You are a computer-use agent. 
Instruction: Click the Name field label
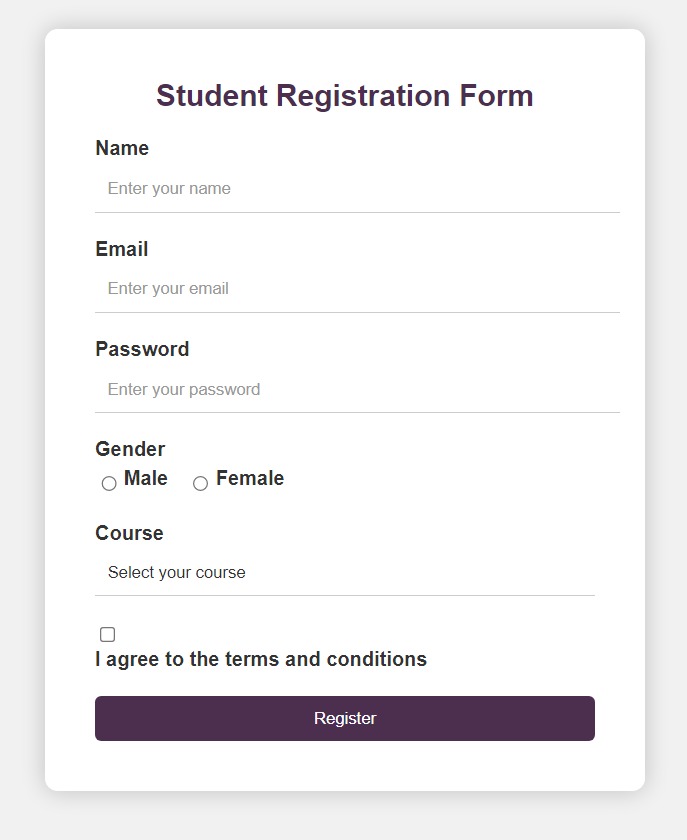pyautogui.click(x=122, y=148)
